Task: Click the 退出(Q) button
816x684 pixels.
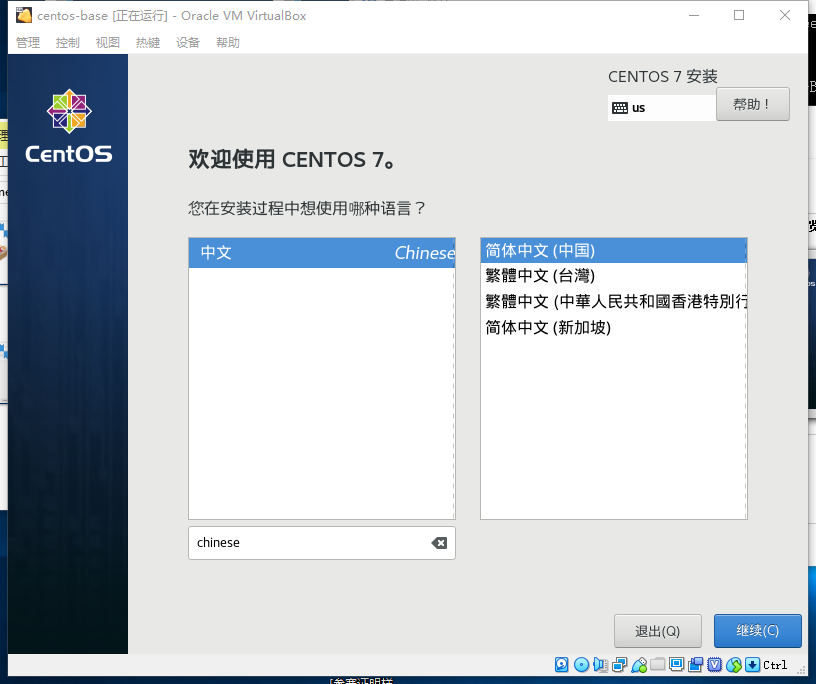Action: pyautogui.click(x=657, y=631)
